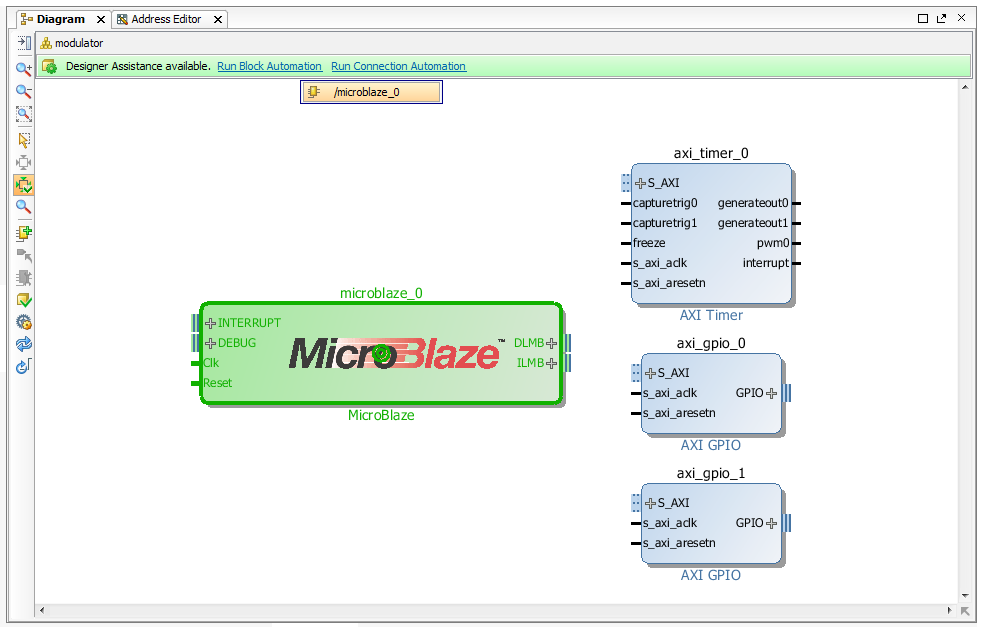Image resolution: width=983 pixels, height=627 pixels.
Task: Click the horizontal scrollbar left arrow
Action: (x=42, y=610)
